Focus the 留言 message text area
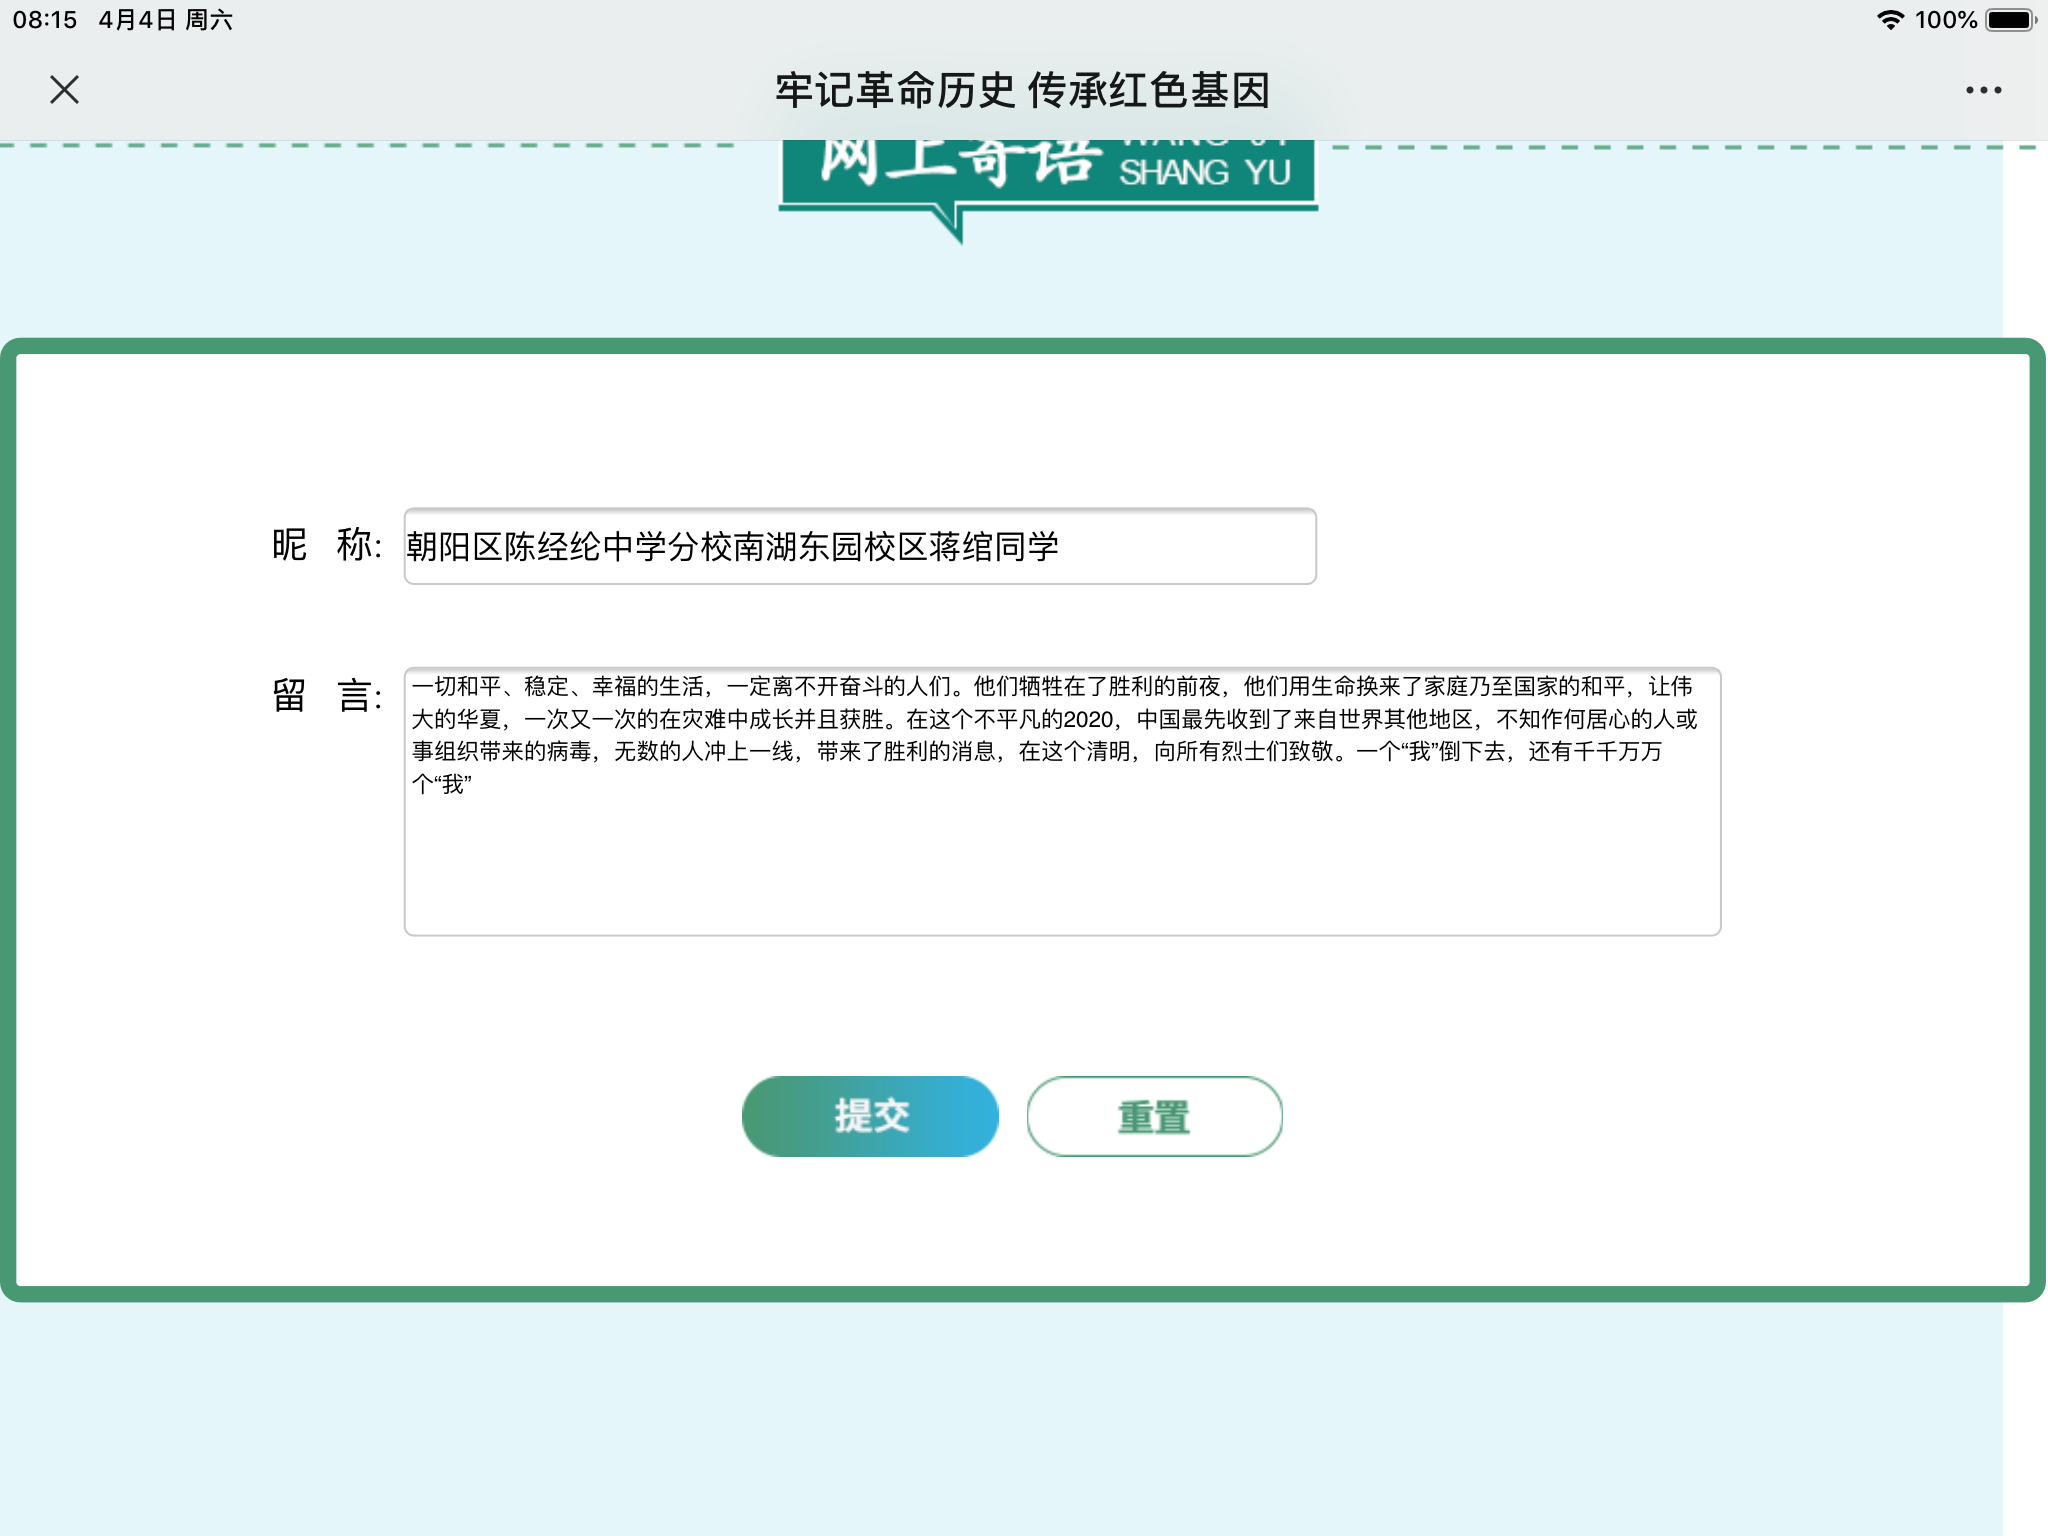This screenshot has height=1536, width=2048. tap(1062, 800)
